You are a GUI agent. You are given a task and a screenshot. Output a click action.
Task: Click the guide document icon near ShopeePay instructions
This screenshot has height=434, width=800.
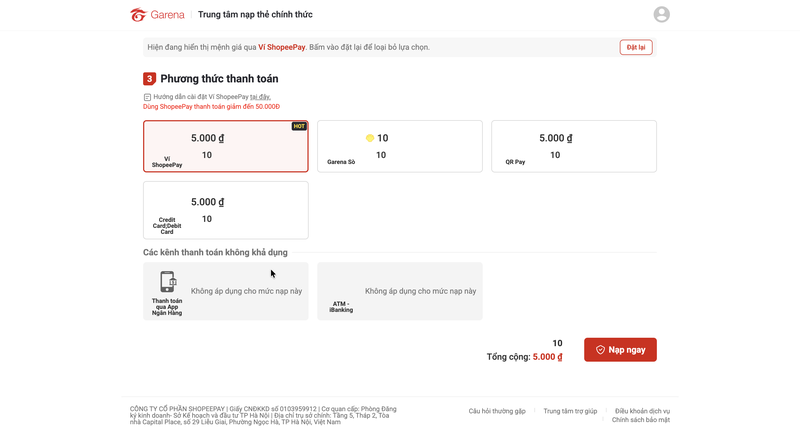[x=147, y=97]
